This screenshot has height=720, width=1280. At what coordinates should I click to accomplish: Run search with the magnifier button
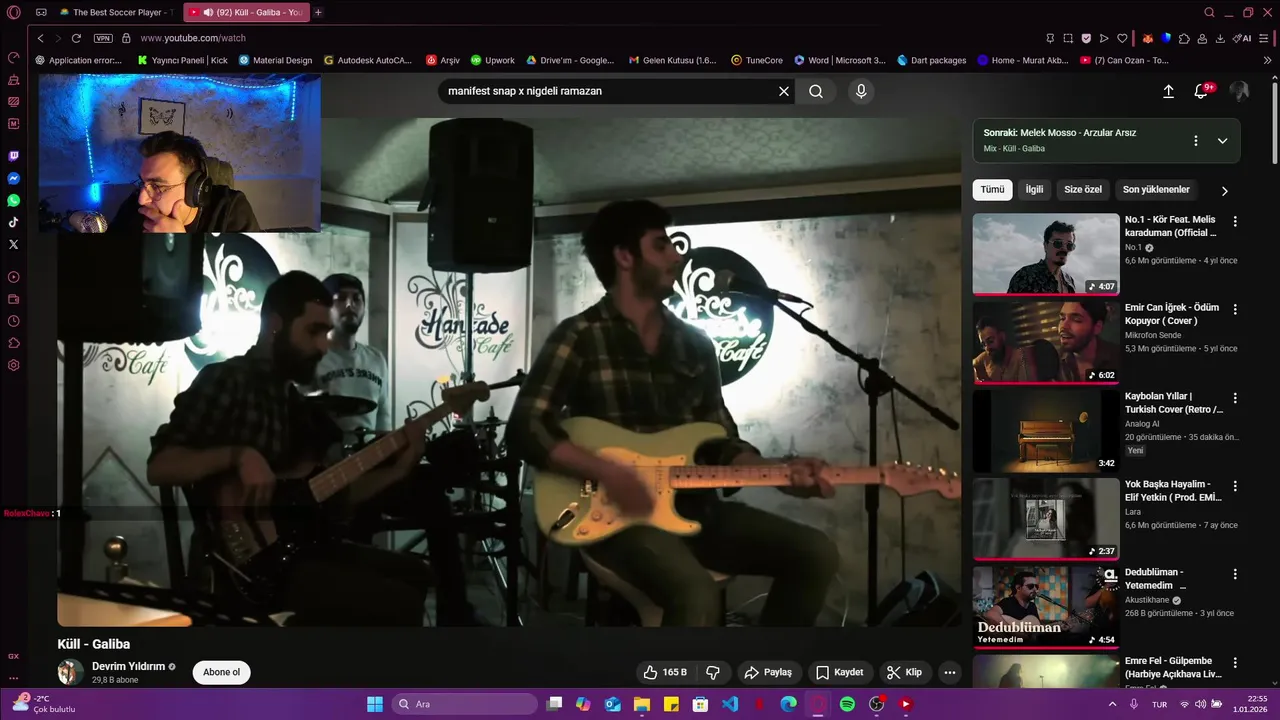(x=816, y=91)
